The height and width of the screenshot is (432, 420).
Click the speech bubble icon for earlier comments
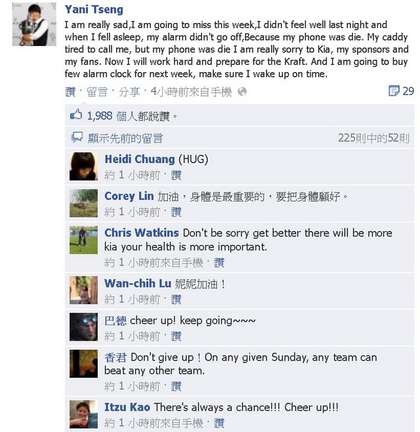pyautogui.click(x=77, y=137)
